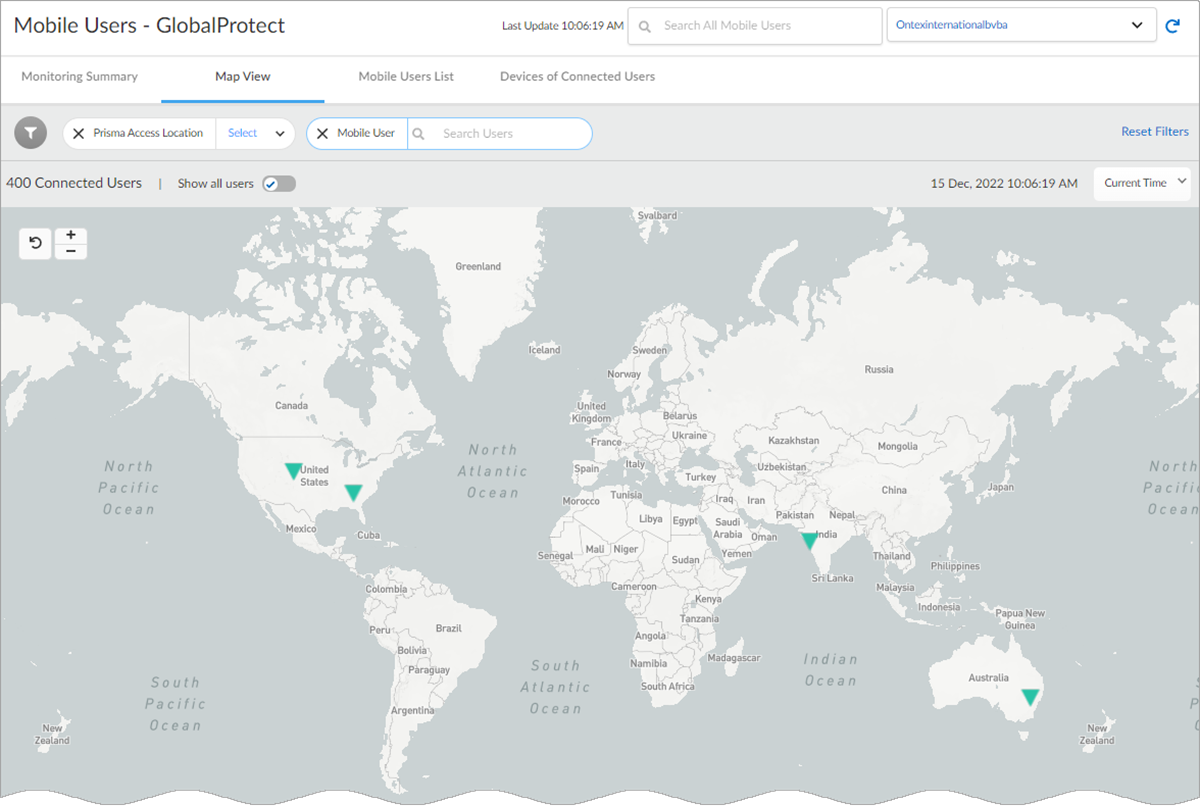Viewport: 1200px width, 806px height.
Task: Open the Mobile Users List tab
Action: [406, 76]
